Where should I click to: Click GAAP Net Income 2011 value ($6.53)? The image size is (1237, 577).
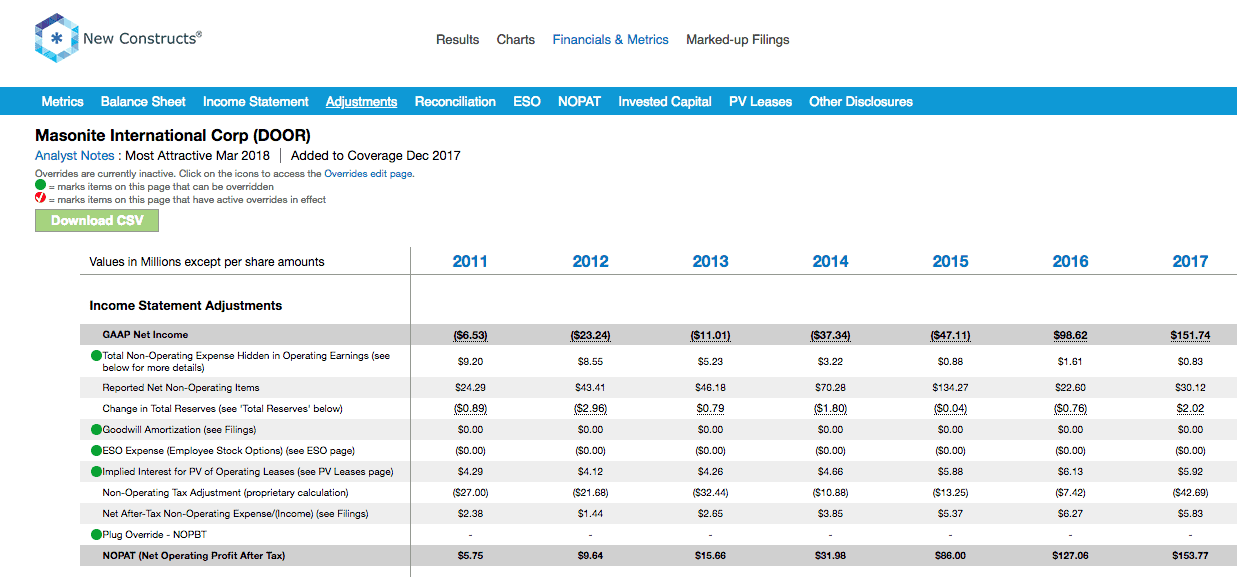pyautogui.click(x=470, y=335)
